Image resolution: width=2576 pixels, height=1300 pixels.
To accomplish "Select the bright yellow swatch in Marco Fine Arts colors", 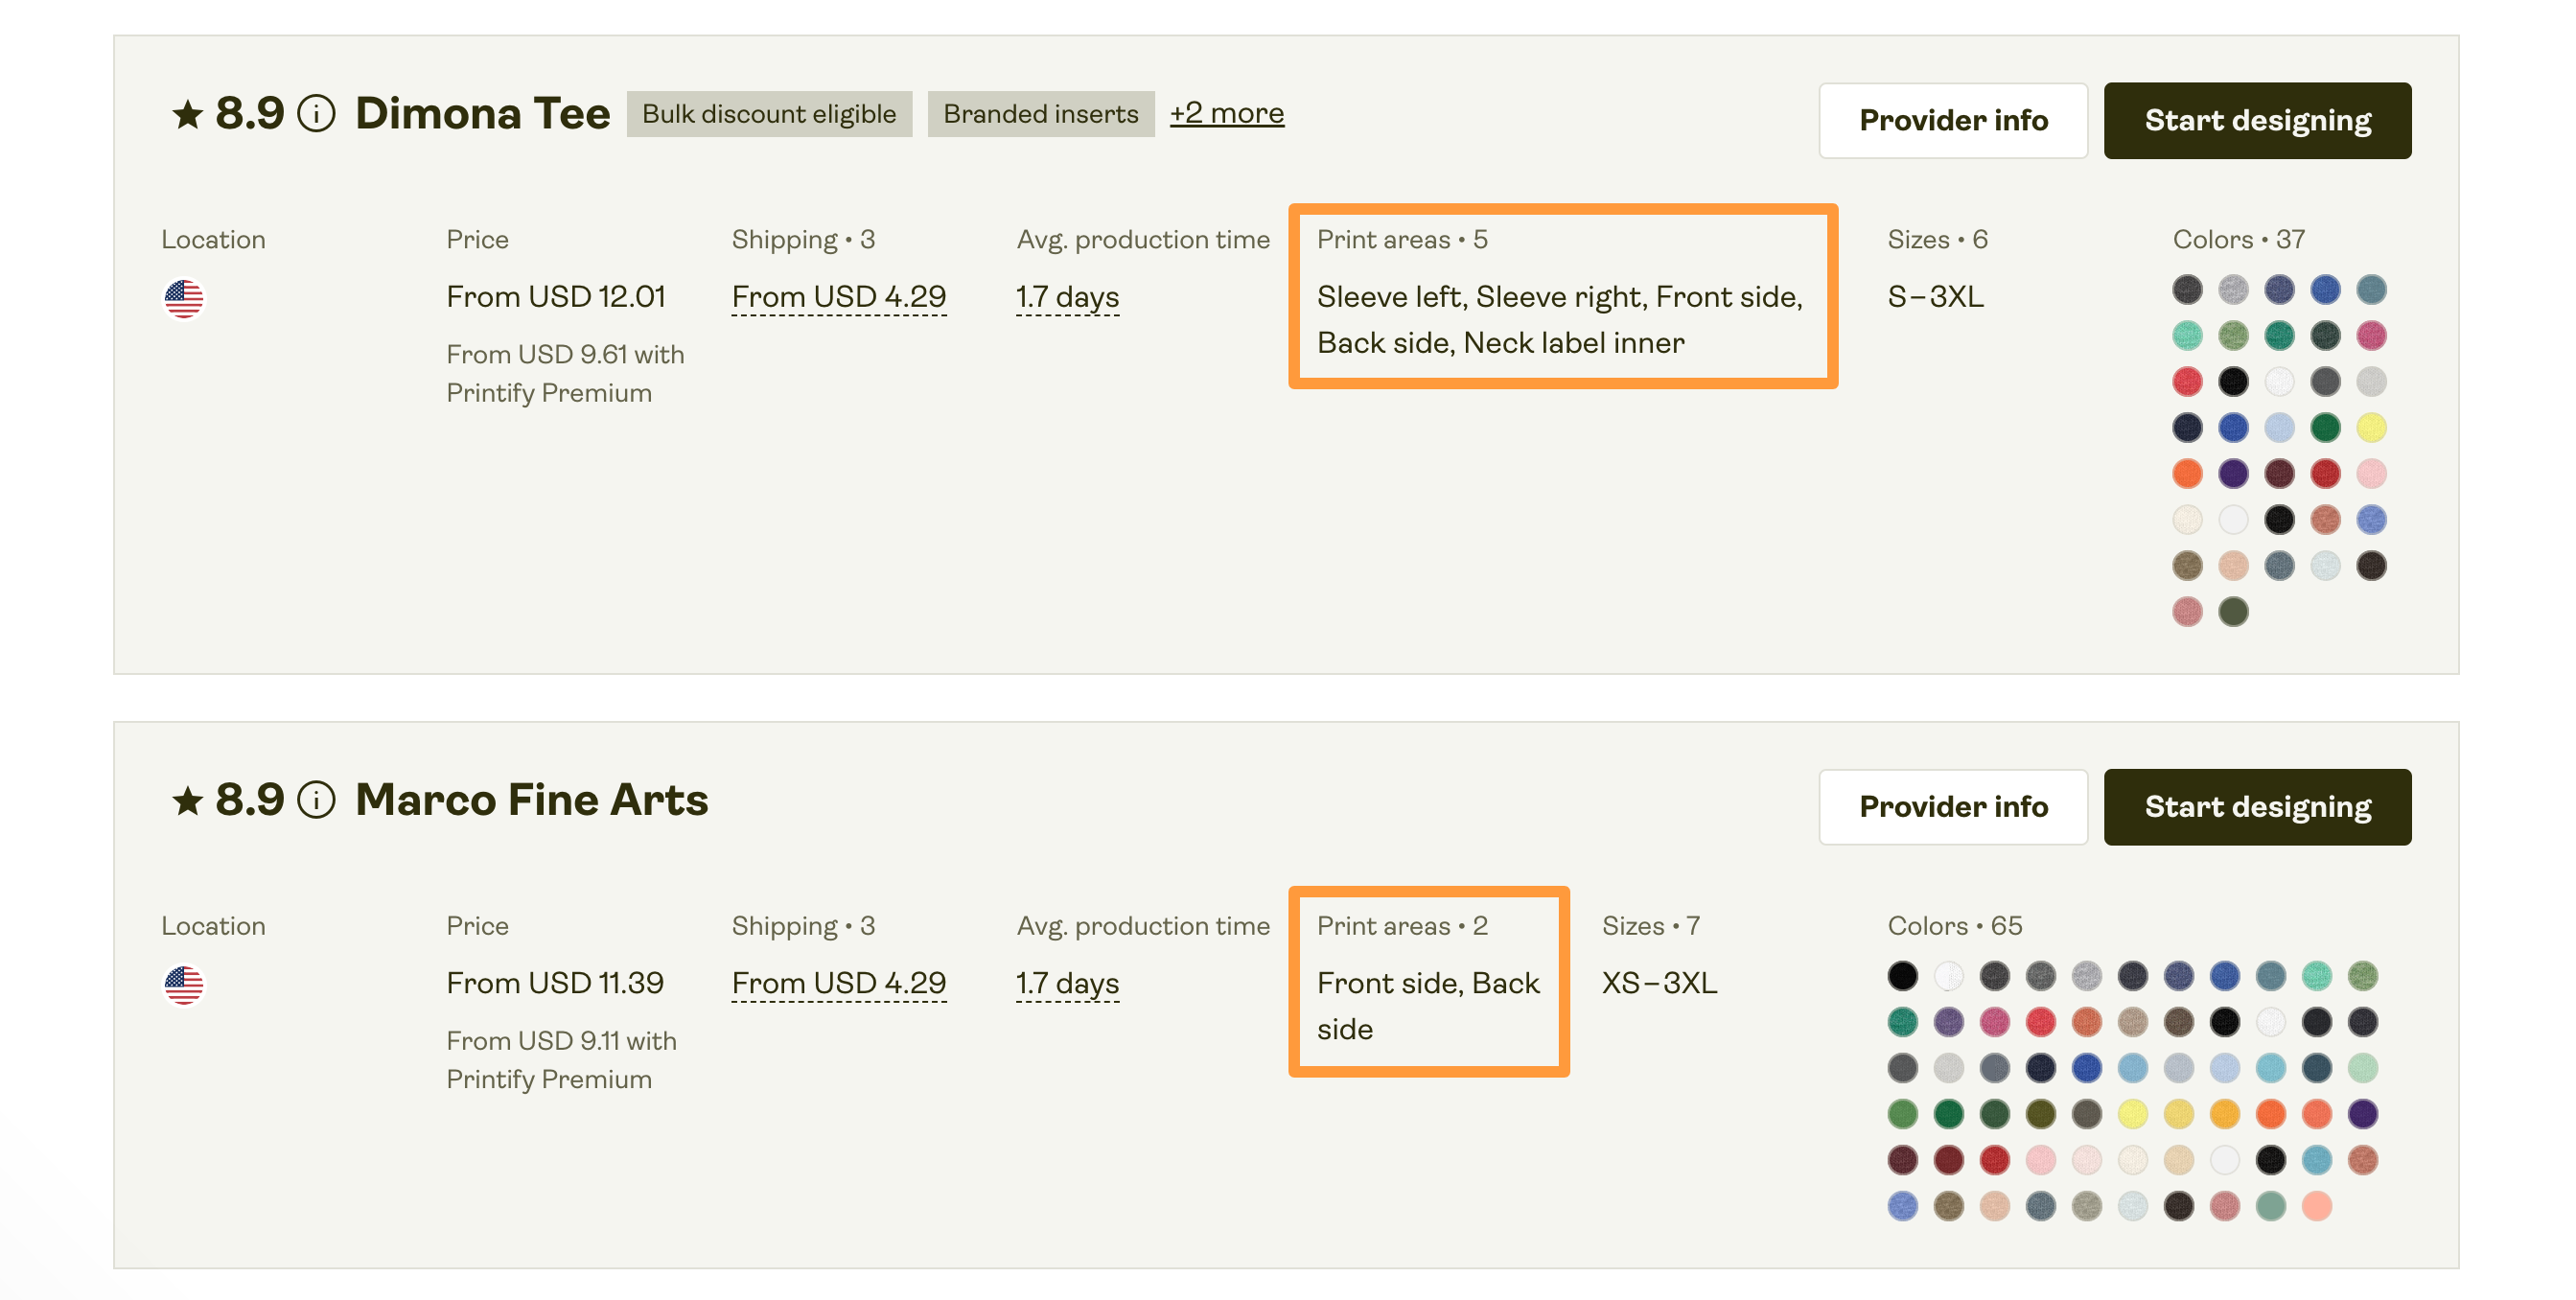I will [2132, 1114].
